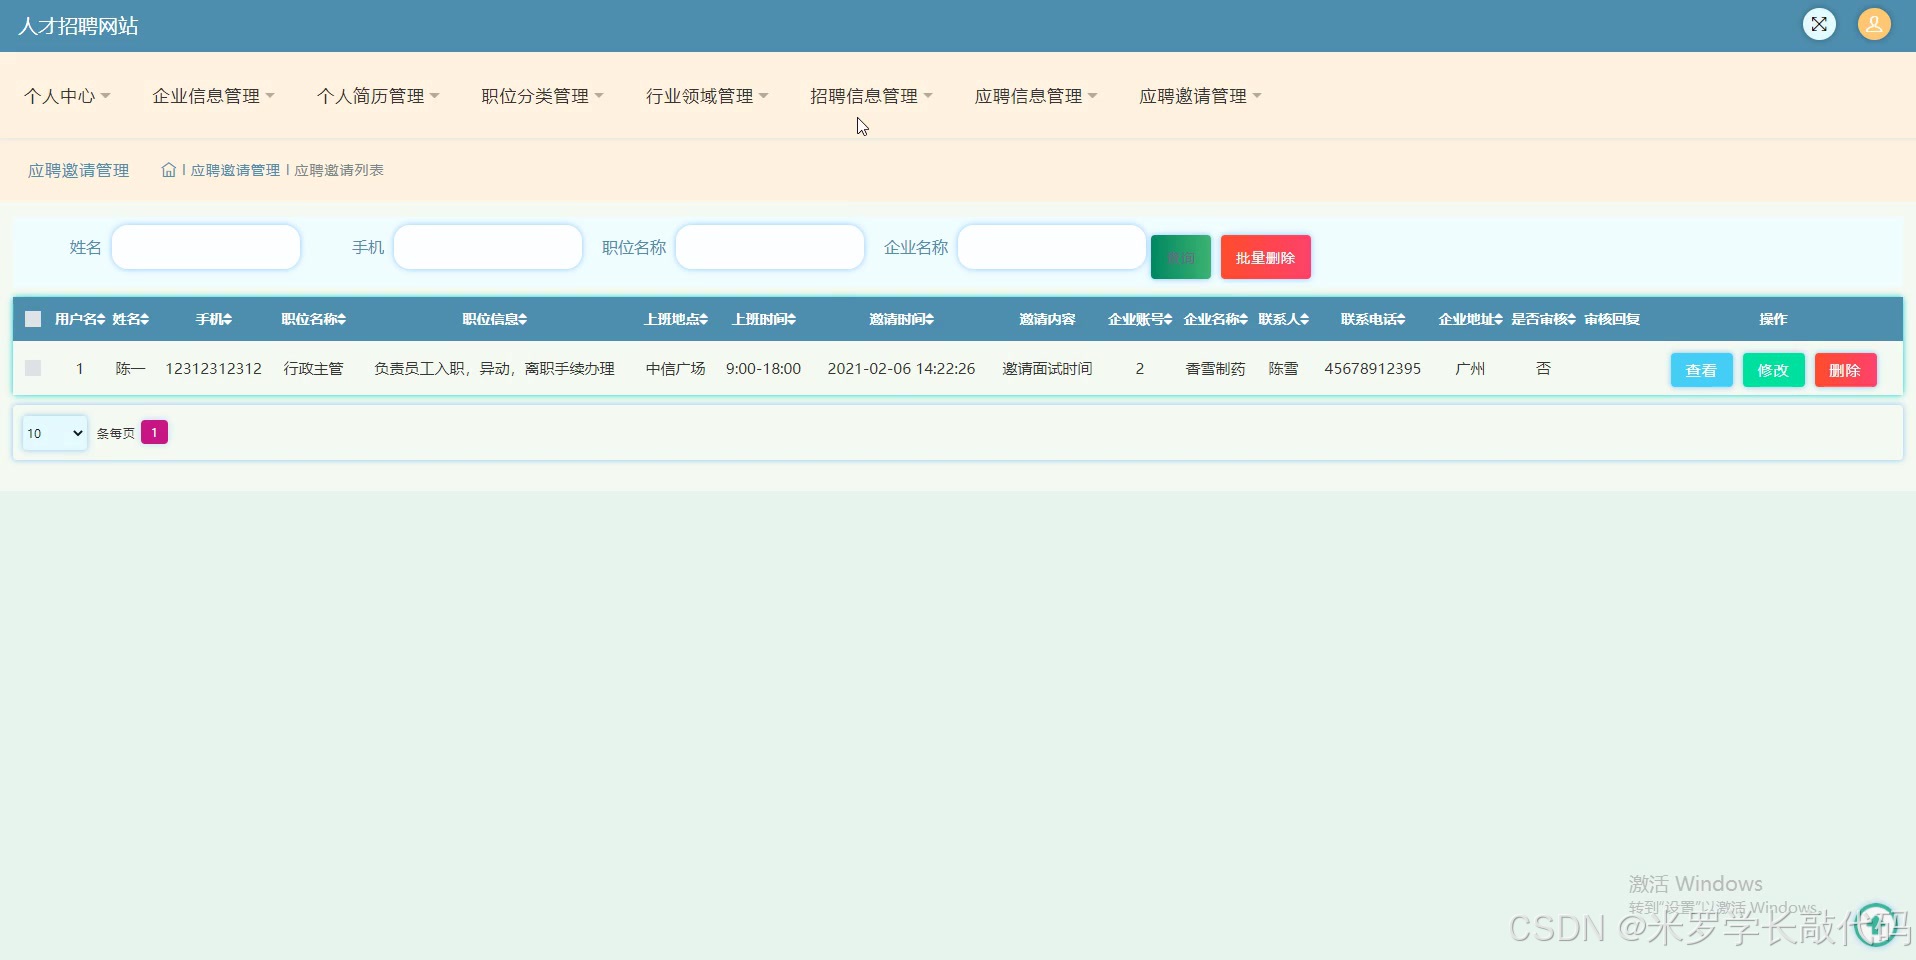Click the contact phone cell 45678912395
Viewport: 1916px width, 960px height.
pyautogui.click(x=1372, y=368)
